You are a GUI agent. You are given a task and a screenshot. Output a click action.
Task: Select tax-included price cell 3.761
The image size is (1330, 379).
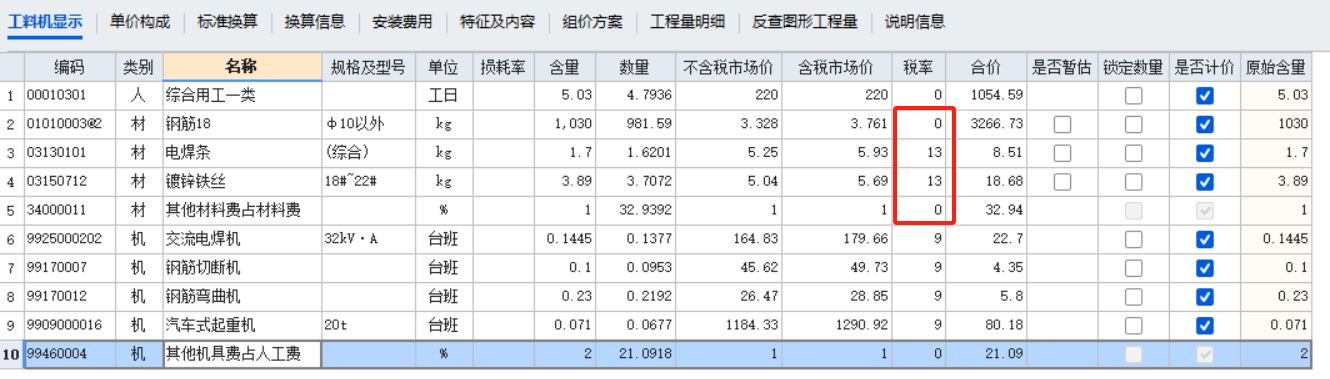pyautogui.click(x=836, y=124)
